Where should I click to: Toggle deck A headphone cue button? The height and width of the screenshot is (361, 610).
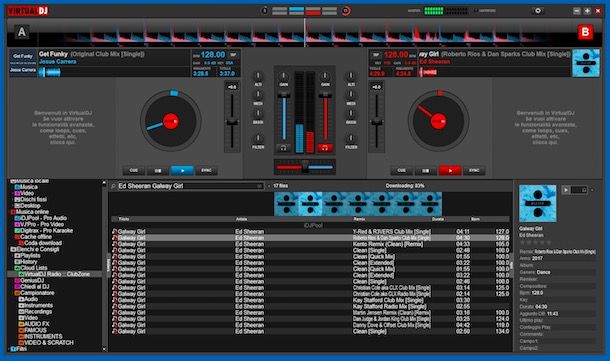pos(284,147)
